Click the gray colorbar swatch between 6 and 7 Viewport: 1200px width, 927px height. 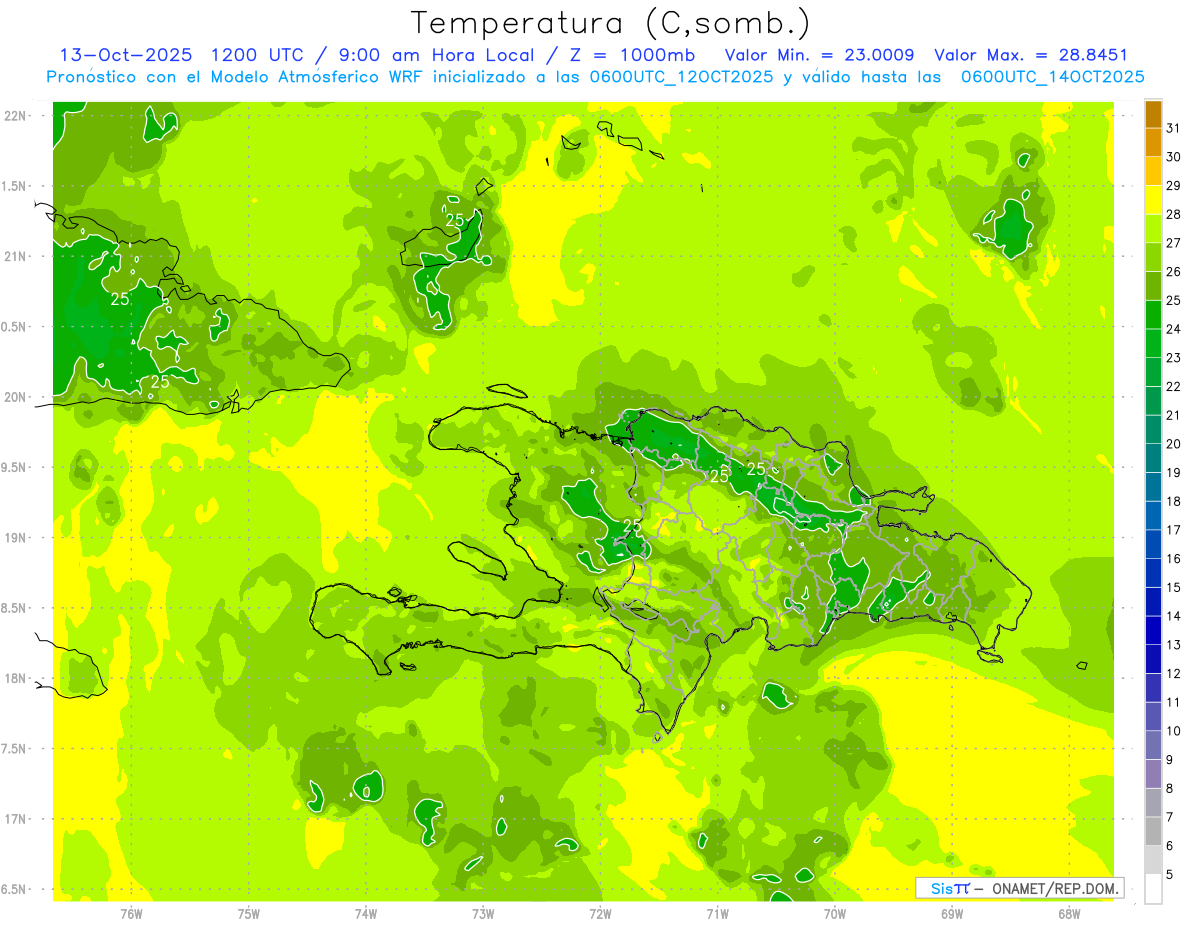click(1153, 832)
